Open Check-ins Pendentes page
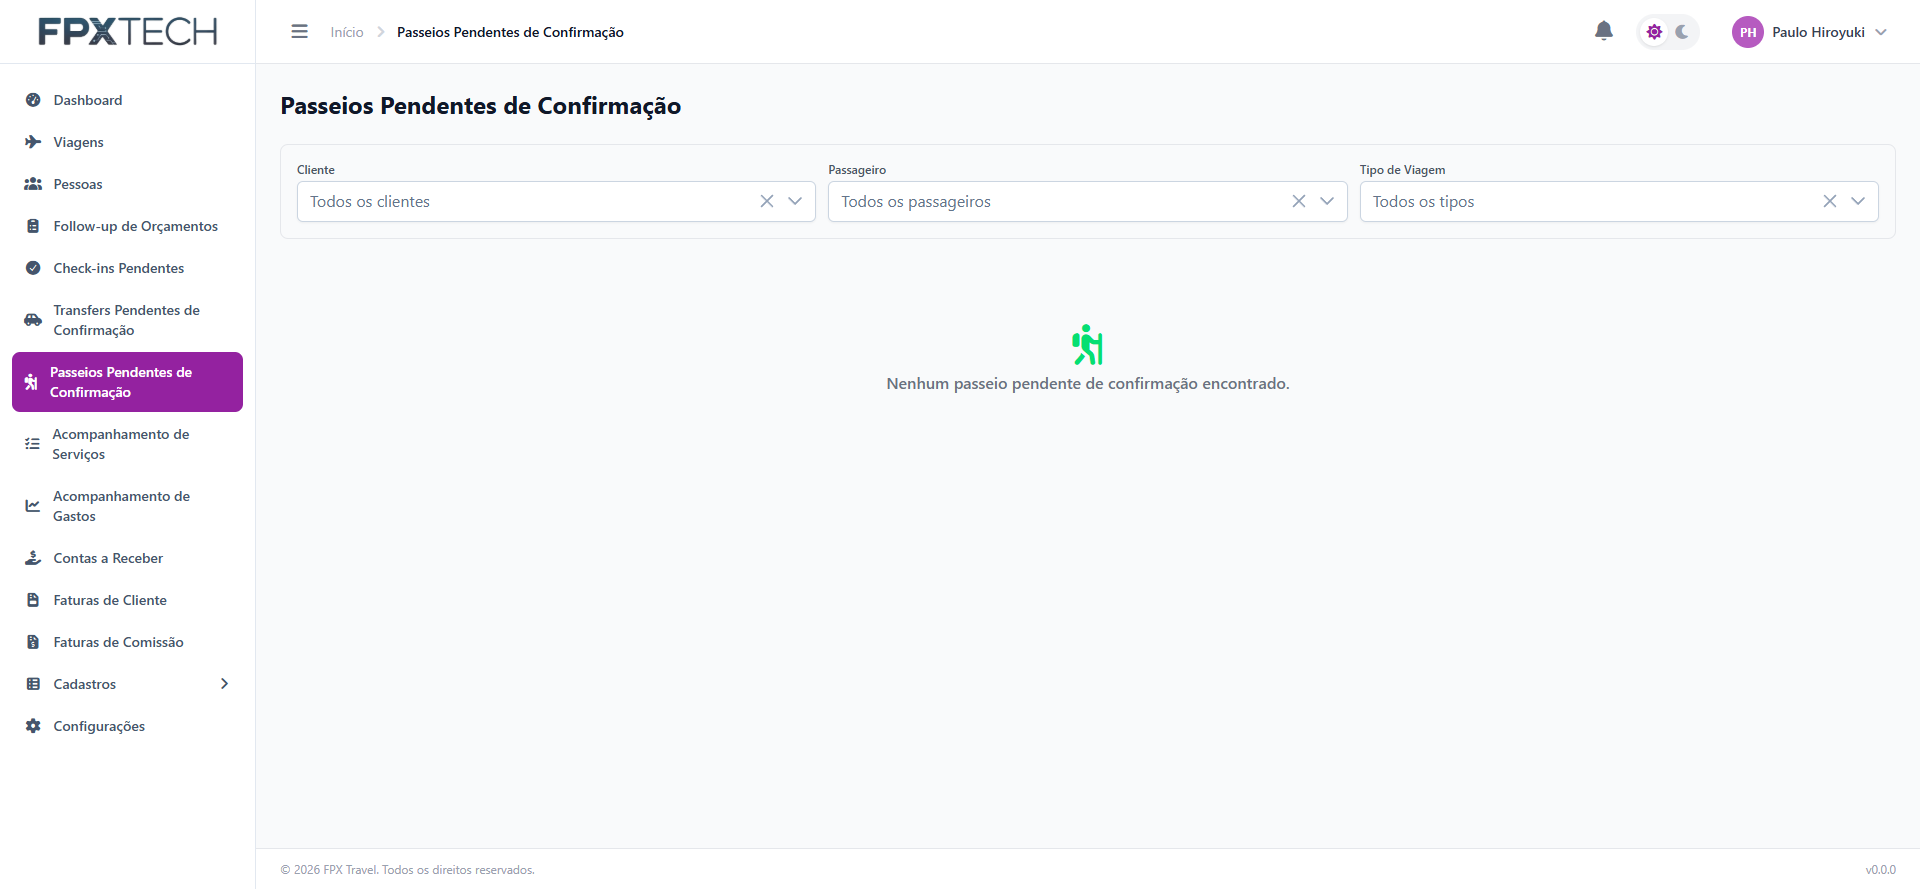This screenshot has height=889, width=1920. (127, 268)
